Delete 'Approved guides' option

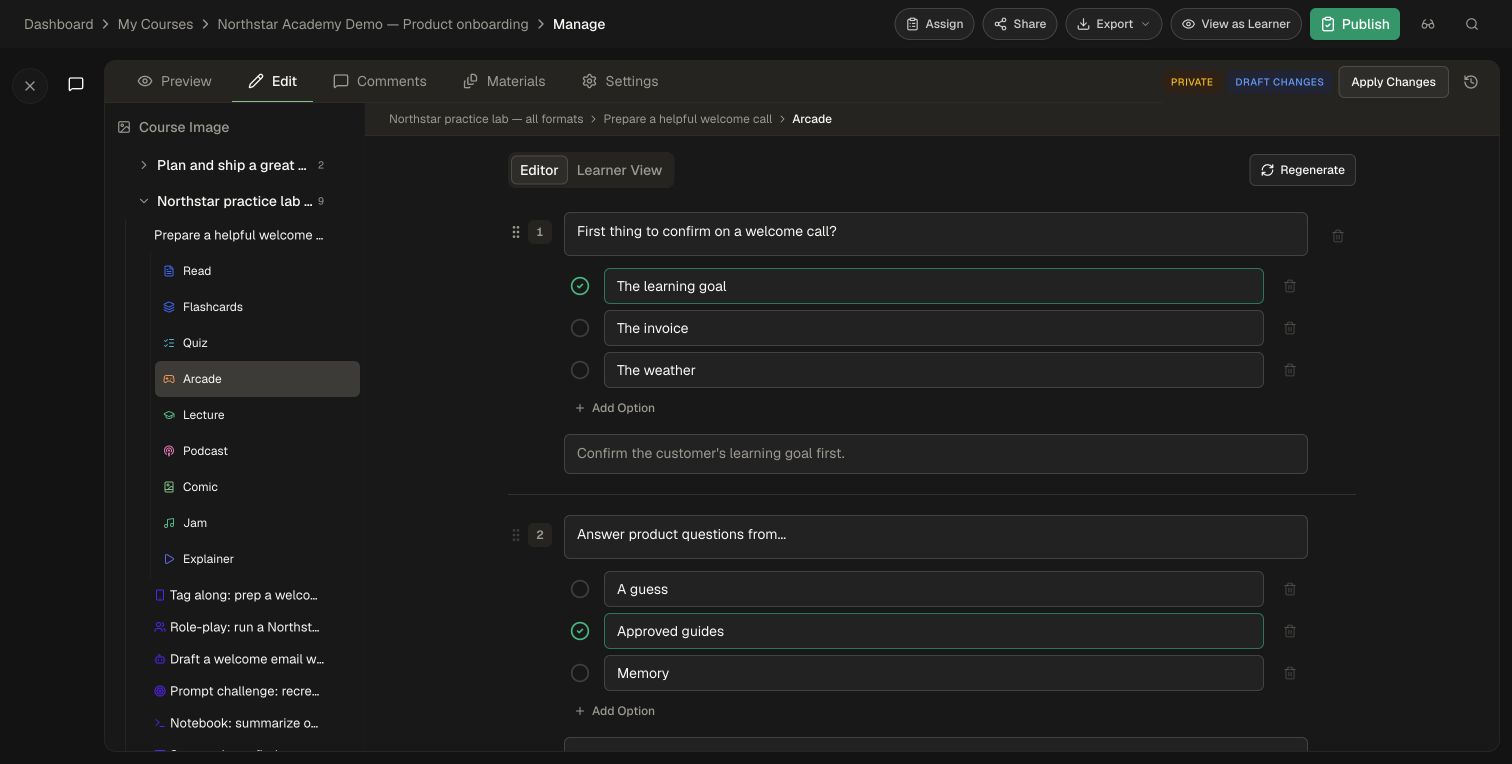tap(1290, 631)
